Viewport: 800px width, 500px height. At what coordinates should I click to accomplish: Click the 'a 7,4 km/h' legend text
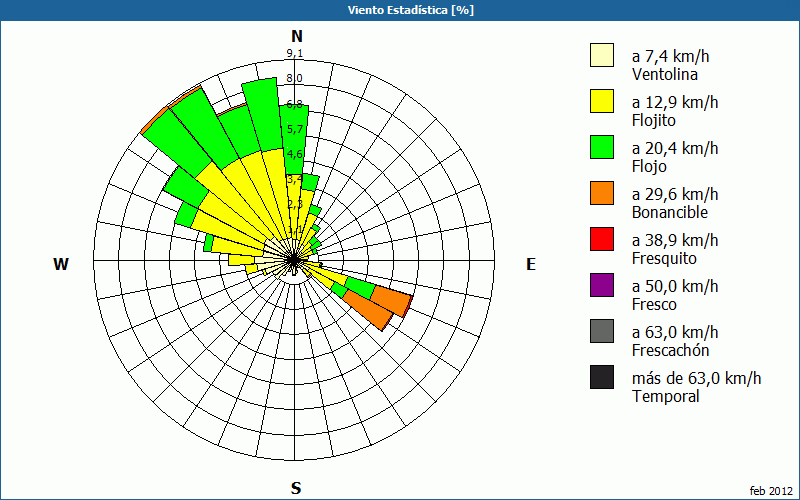(x=670, y=56)
